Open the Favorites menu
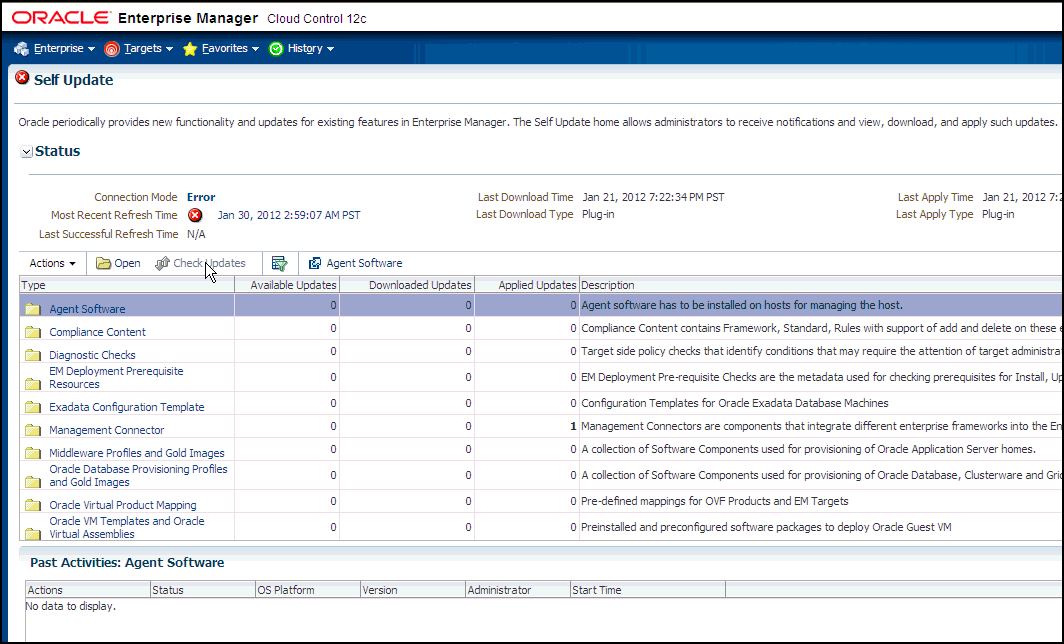Image resolution: width=1064 pixels, height=644 pixels. (x=230, y=48)
